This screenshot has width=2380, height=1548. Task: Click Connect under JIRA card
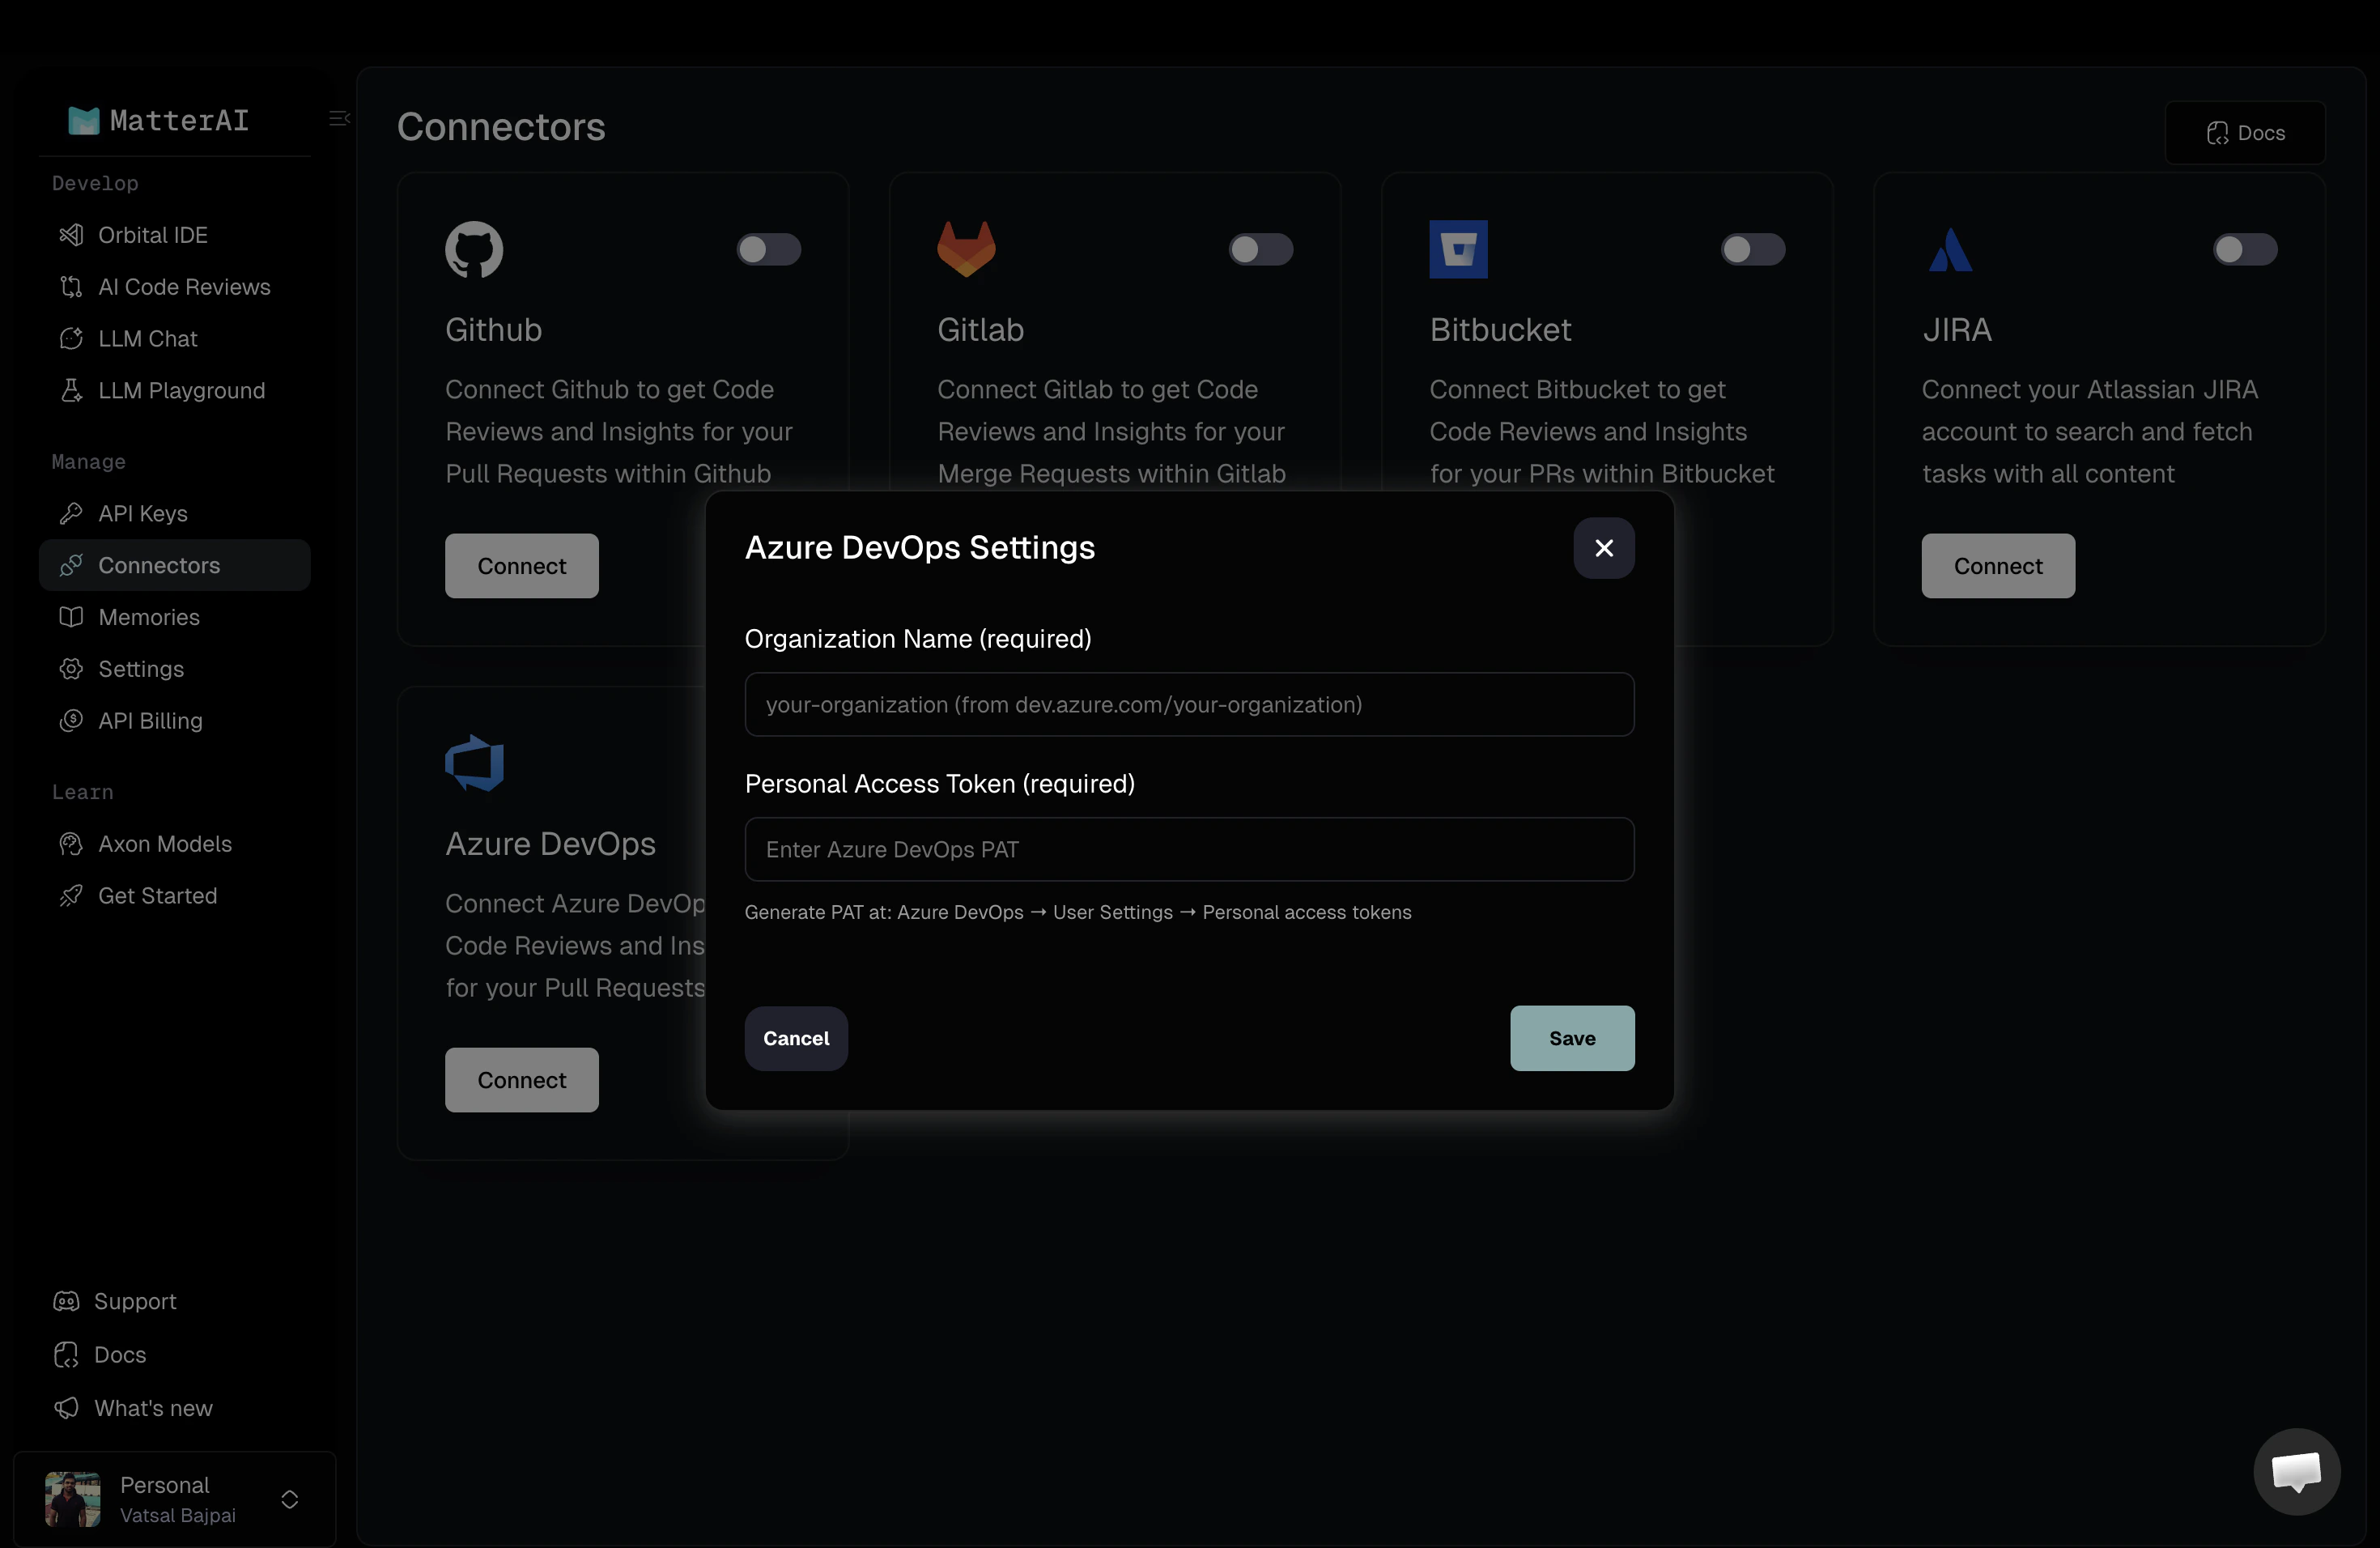tap(1998, 565)
